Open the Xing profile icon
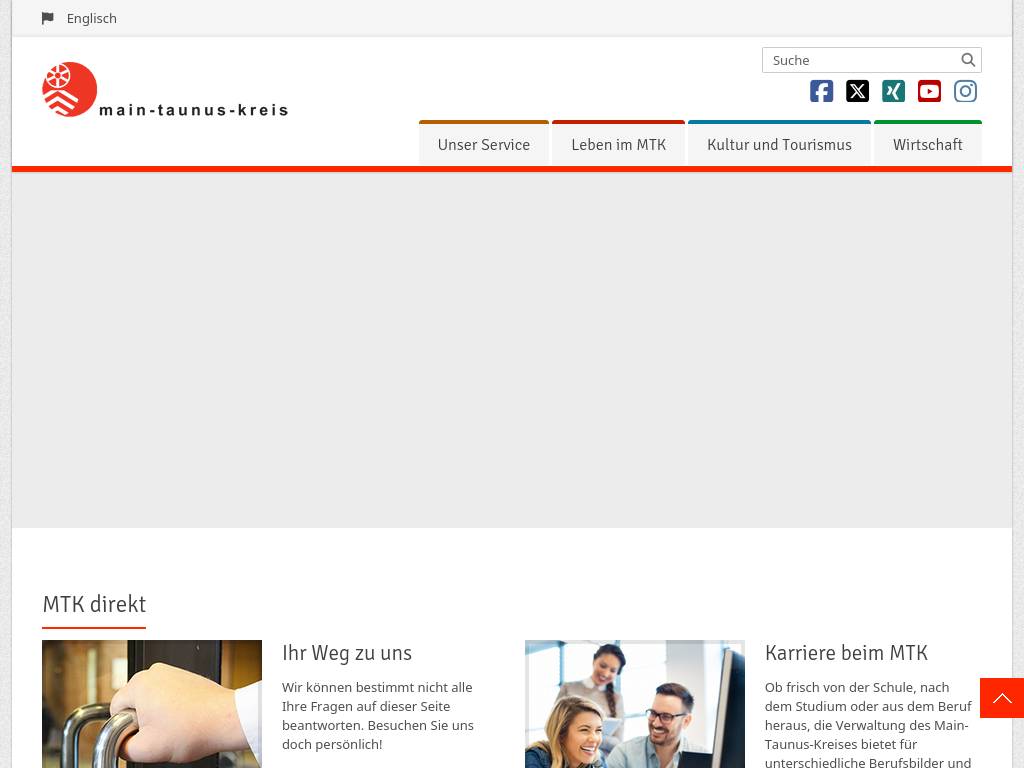The height and width of the screenshot is (768, 1024). (x=893, y=91)
